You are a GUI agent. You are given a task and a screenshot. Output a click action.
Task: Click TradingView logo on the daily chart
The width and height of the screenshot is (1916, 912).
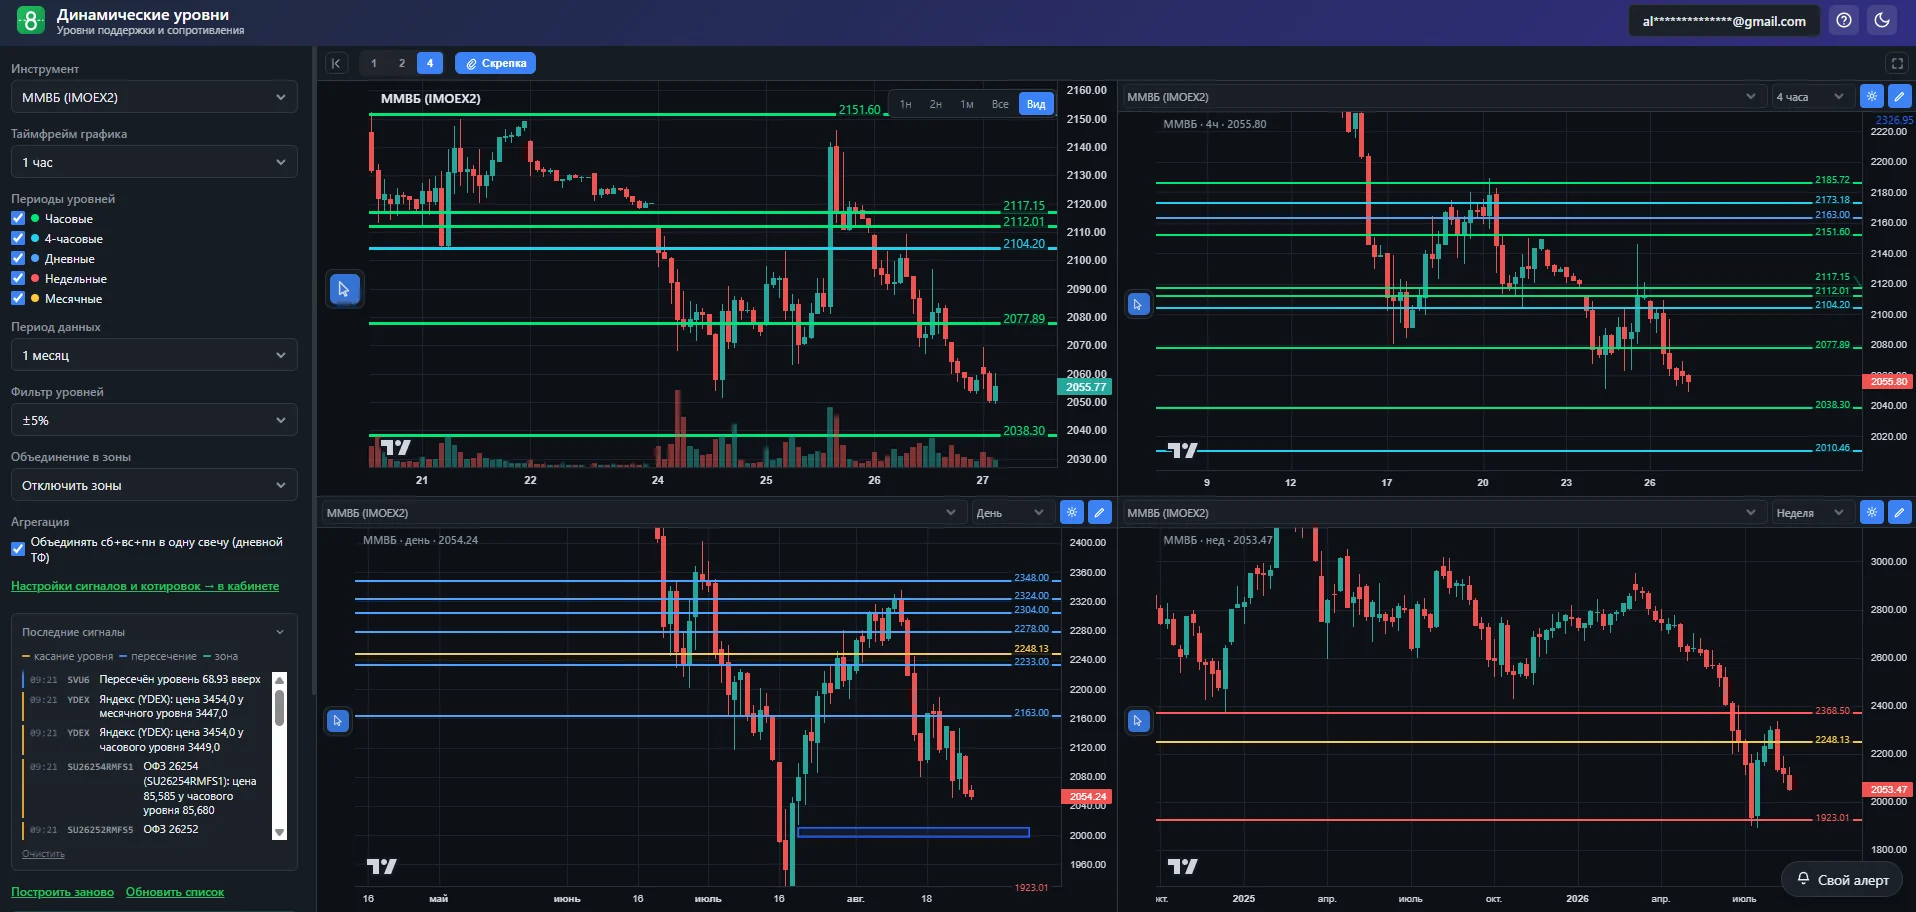tap(382, 866)
